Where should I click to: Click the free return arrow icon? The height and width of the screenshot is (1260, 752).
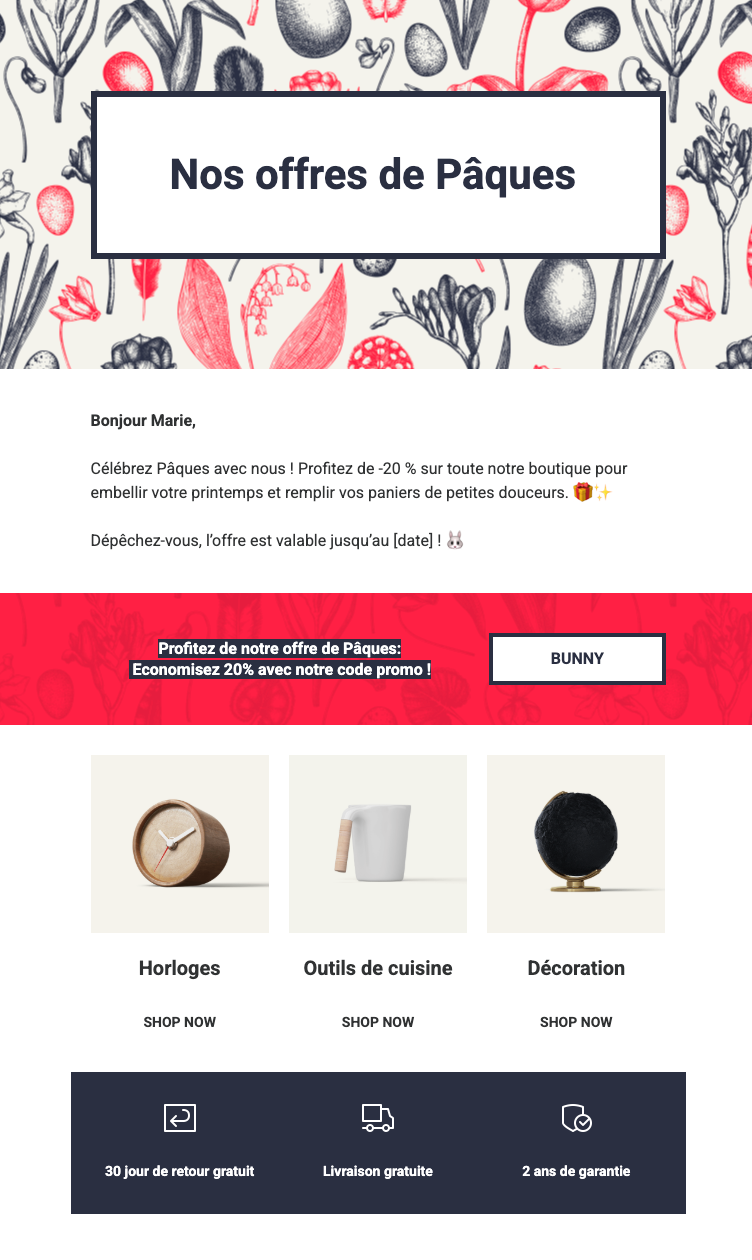(x=180, y=1118)
